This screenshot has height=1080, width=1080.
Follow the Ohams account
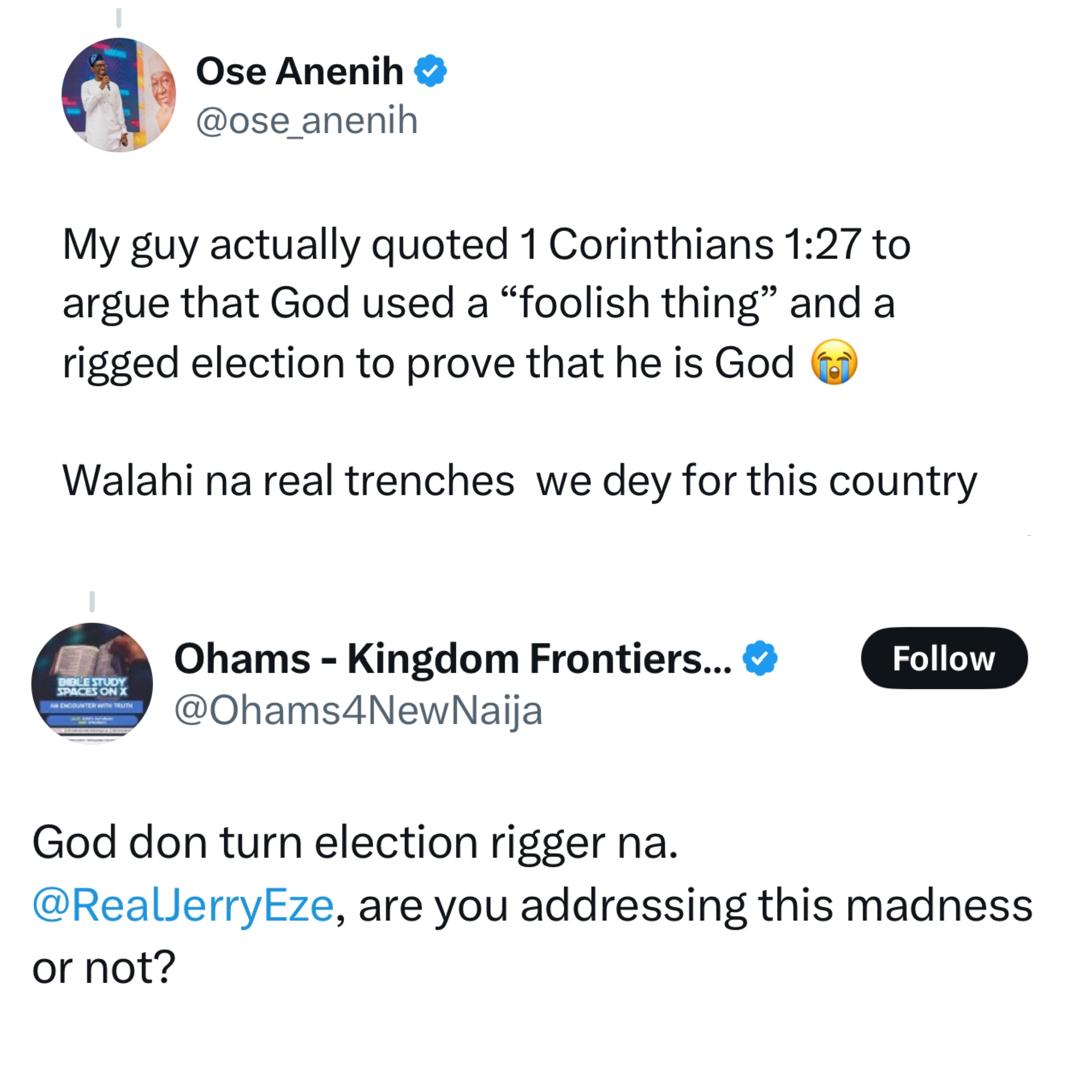[x=943, y=659]
